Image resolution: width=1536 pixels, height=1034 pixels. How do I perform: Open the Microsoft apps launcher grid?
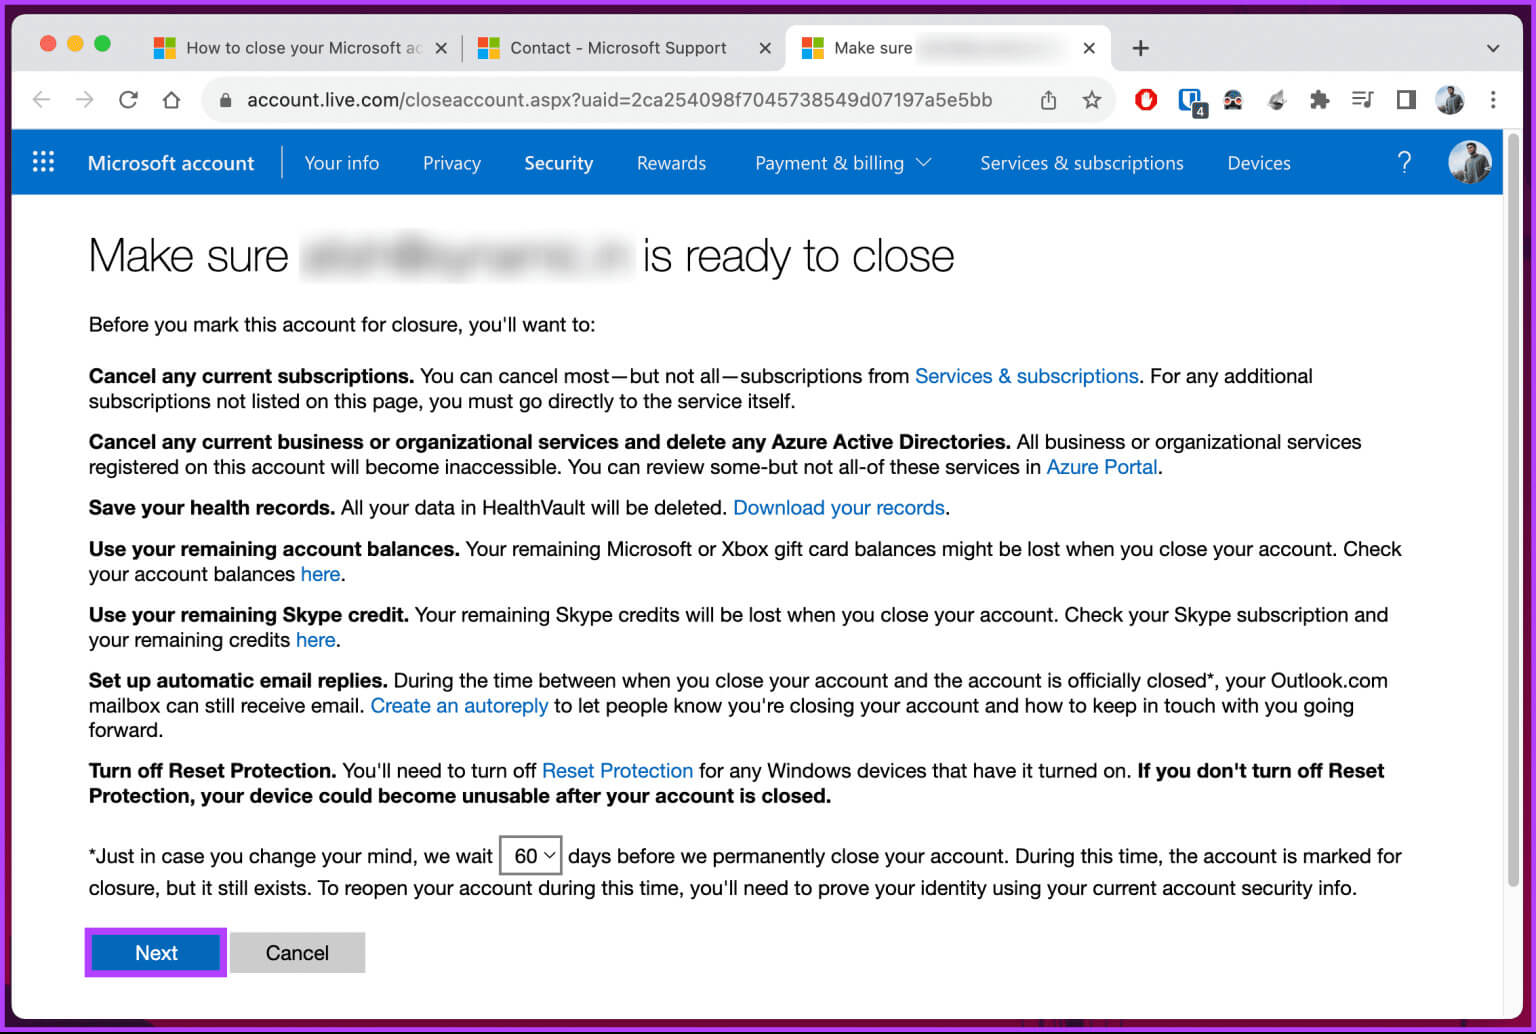[x=43, y=162]
